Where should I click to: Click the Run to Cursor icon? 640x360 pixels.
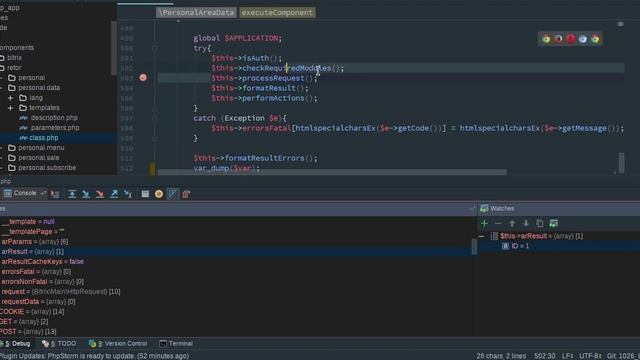(128, 194)
